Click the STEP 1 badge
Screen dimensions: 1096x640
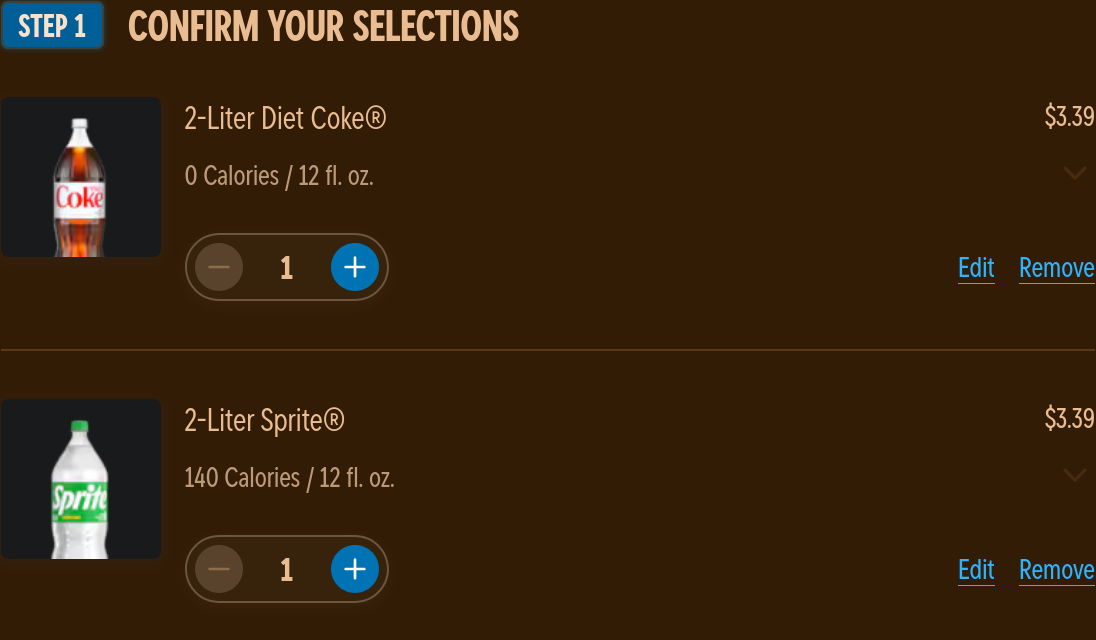click(x=52, y=26)
